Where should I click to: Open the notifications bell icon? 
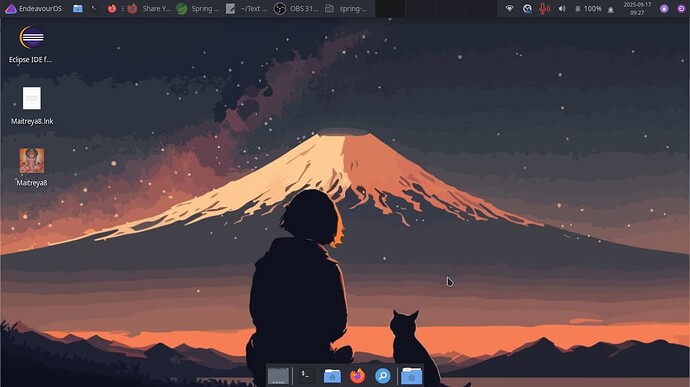coord(610,10)
